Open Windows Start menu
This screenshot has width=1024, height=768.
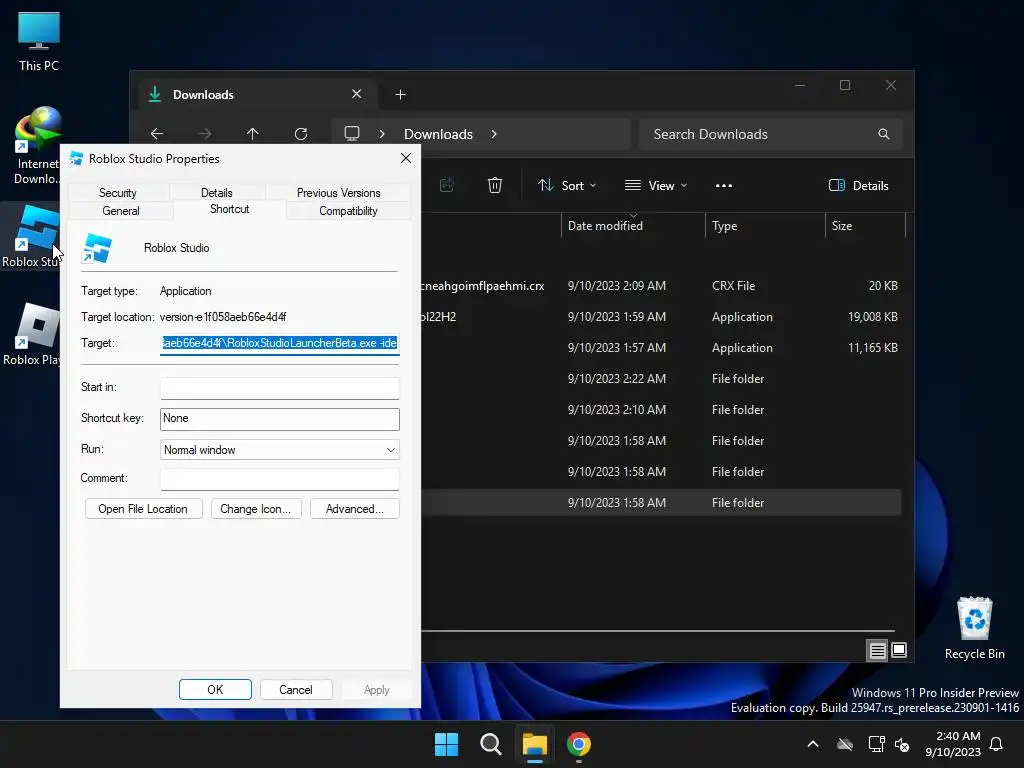pyautogui.click(x=447, y=744)
